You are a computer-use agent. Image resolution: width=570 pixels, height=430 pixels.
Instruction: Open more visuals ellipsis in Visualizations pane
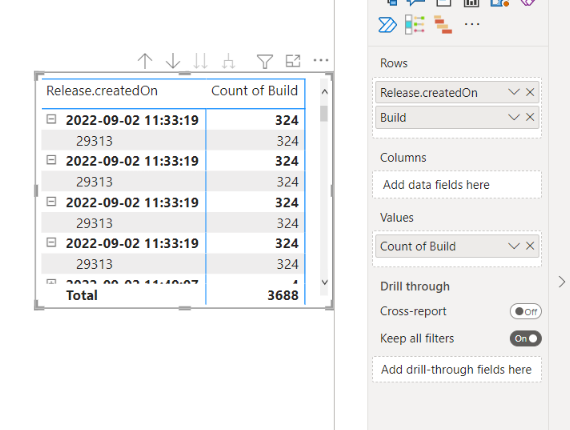[x=472, y=24]
